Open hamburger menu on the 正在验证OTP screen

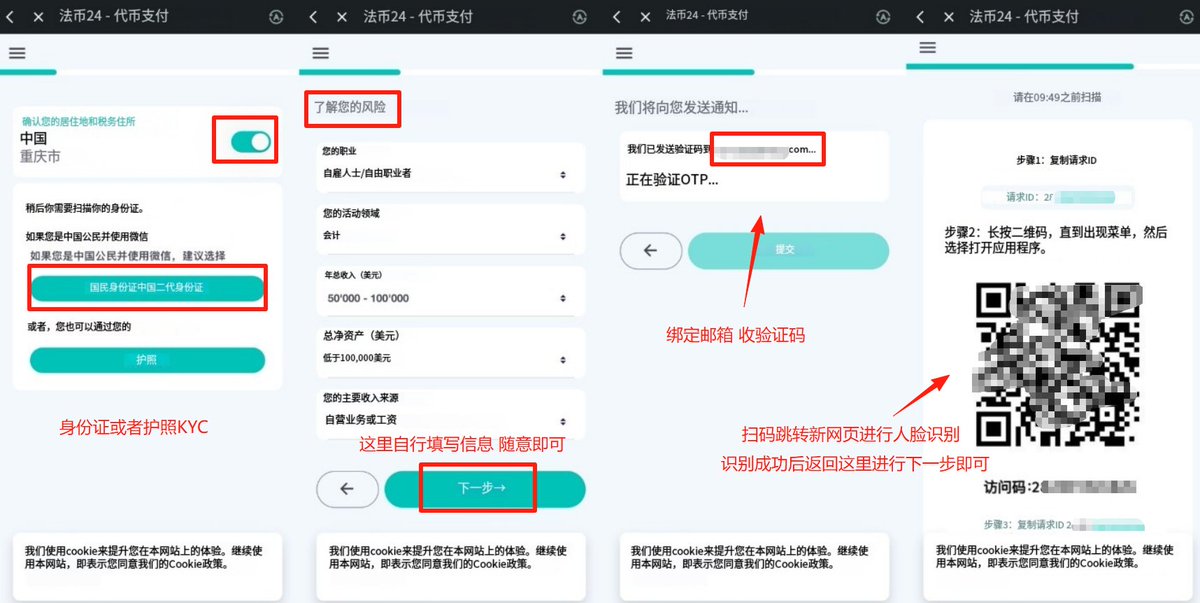624,53
